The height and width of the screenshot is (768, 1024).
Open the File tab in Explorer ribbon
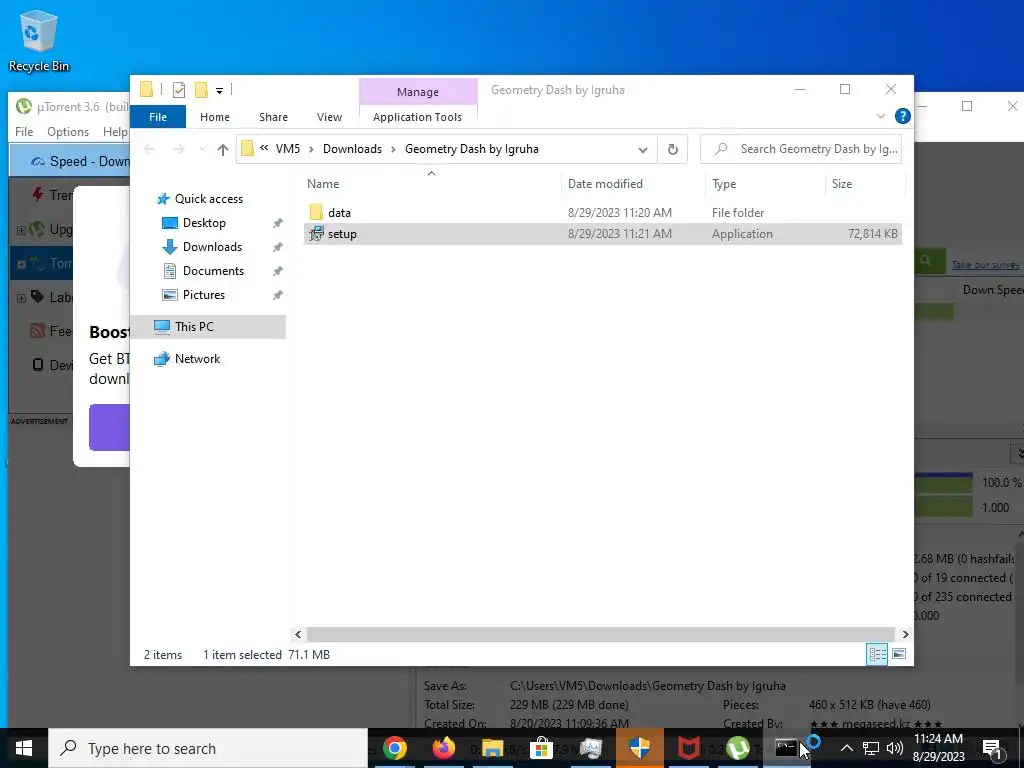(x=158, y=117)
